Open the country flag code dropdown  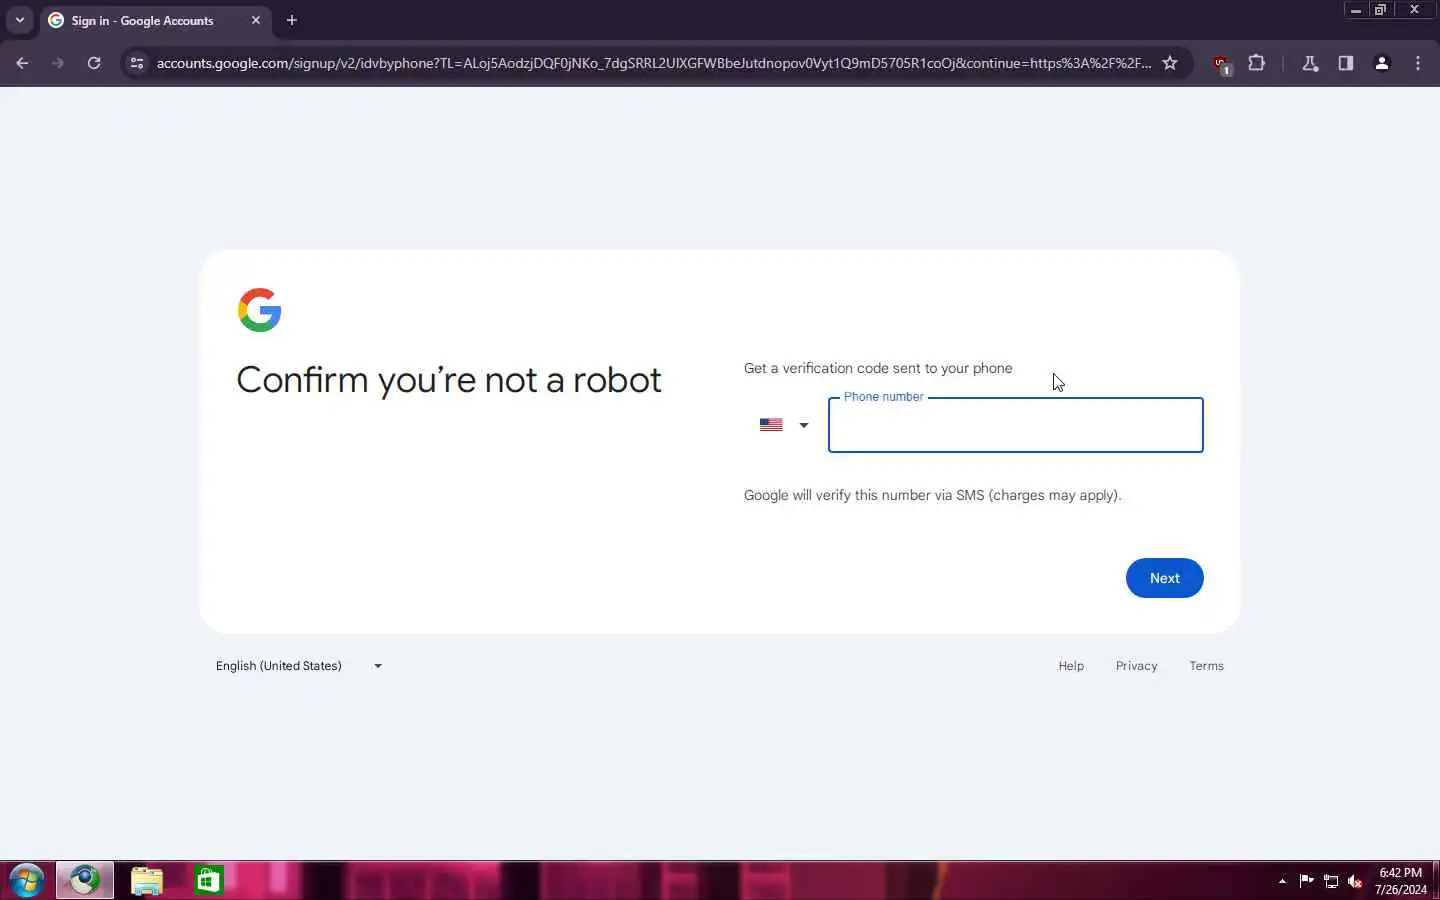pyautogui.click(x=784, y=425)
